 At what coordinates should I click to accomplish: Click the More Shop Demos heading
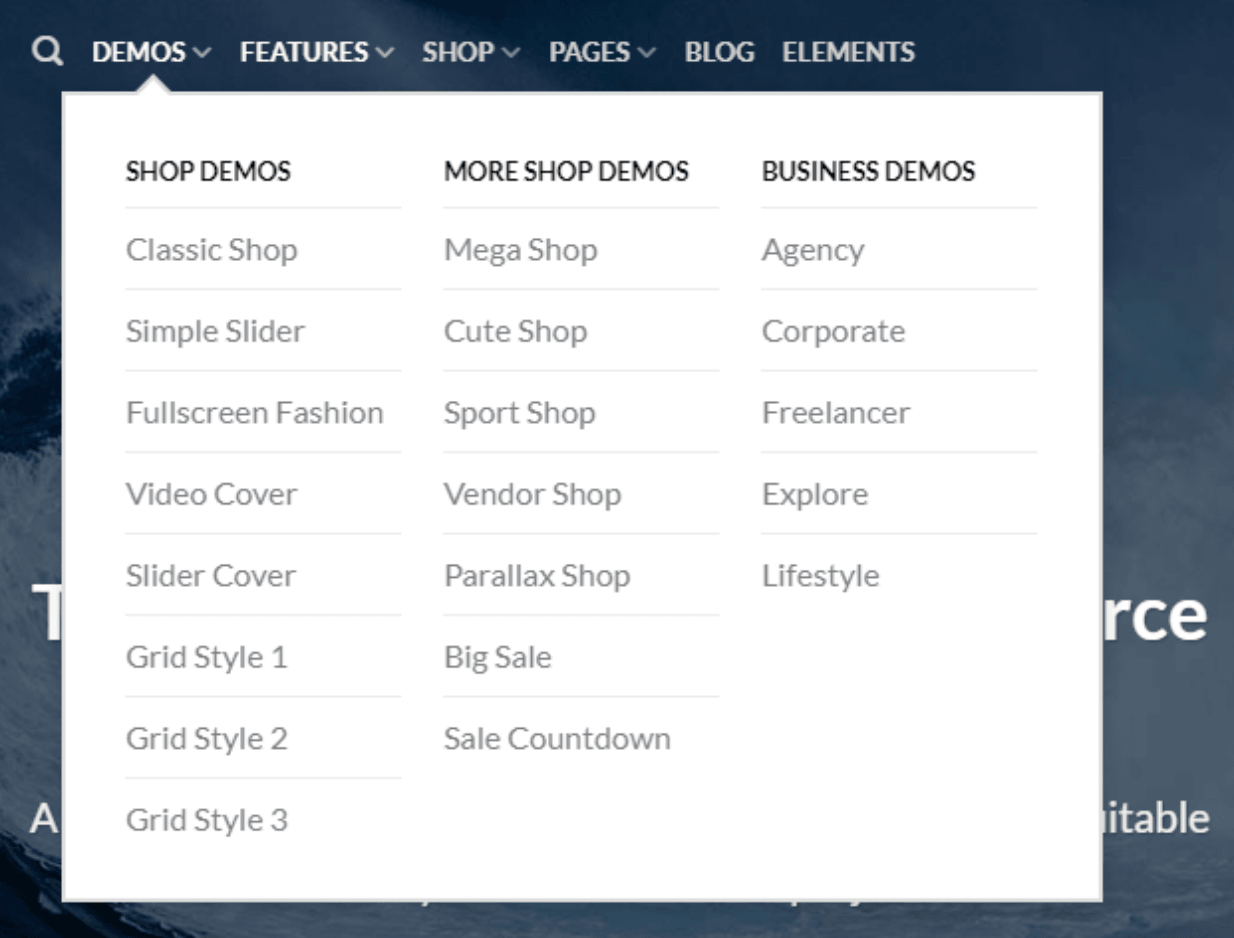(566, 171)
